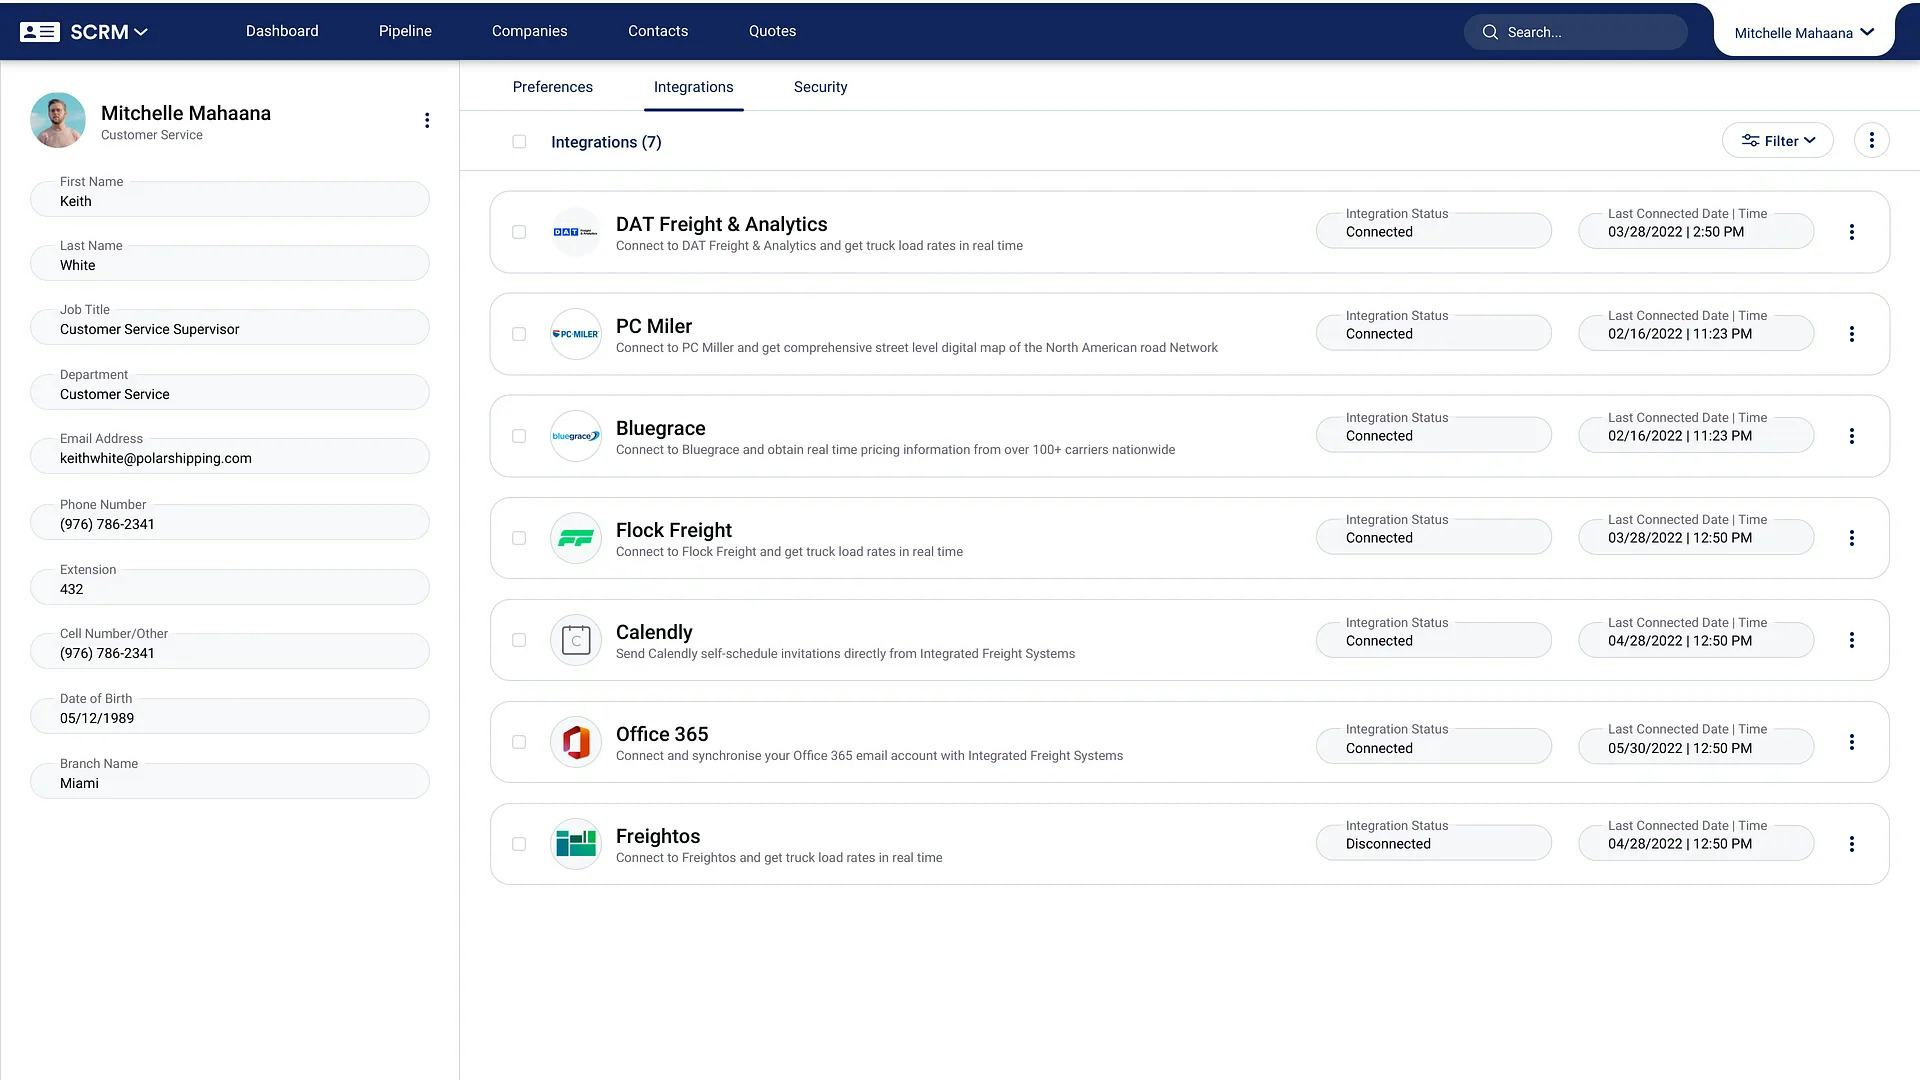
Task: Switch to the Security tab
Action: (x=820, y=87)
